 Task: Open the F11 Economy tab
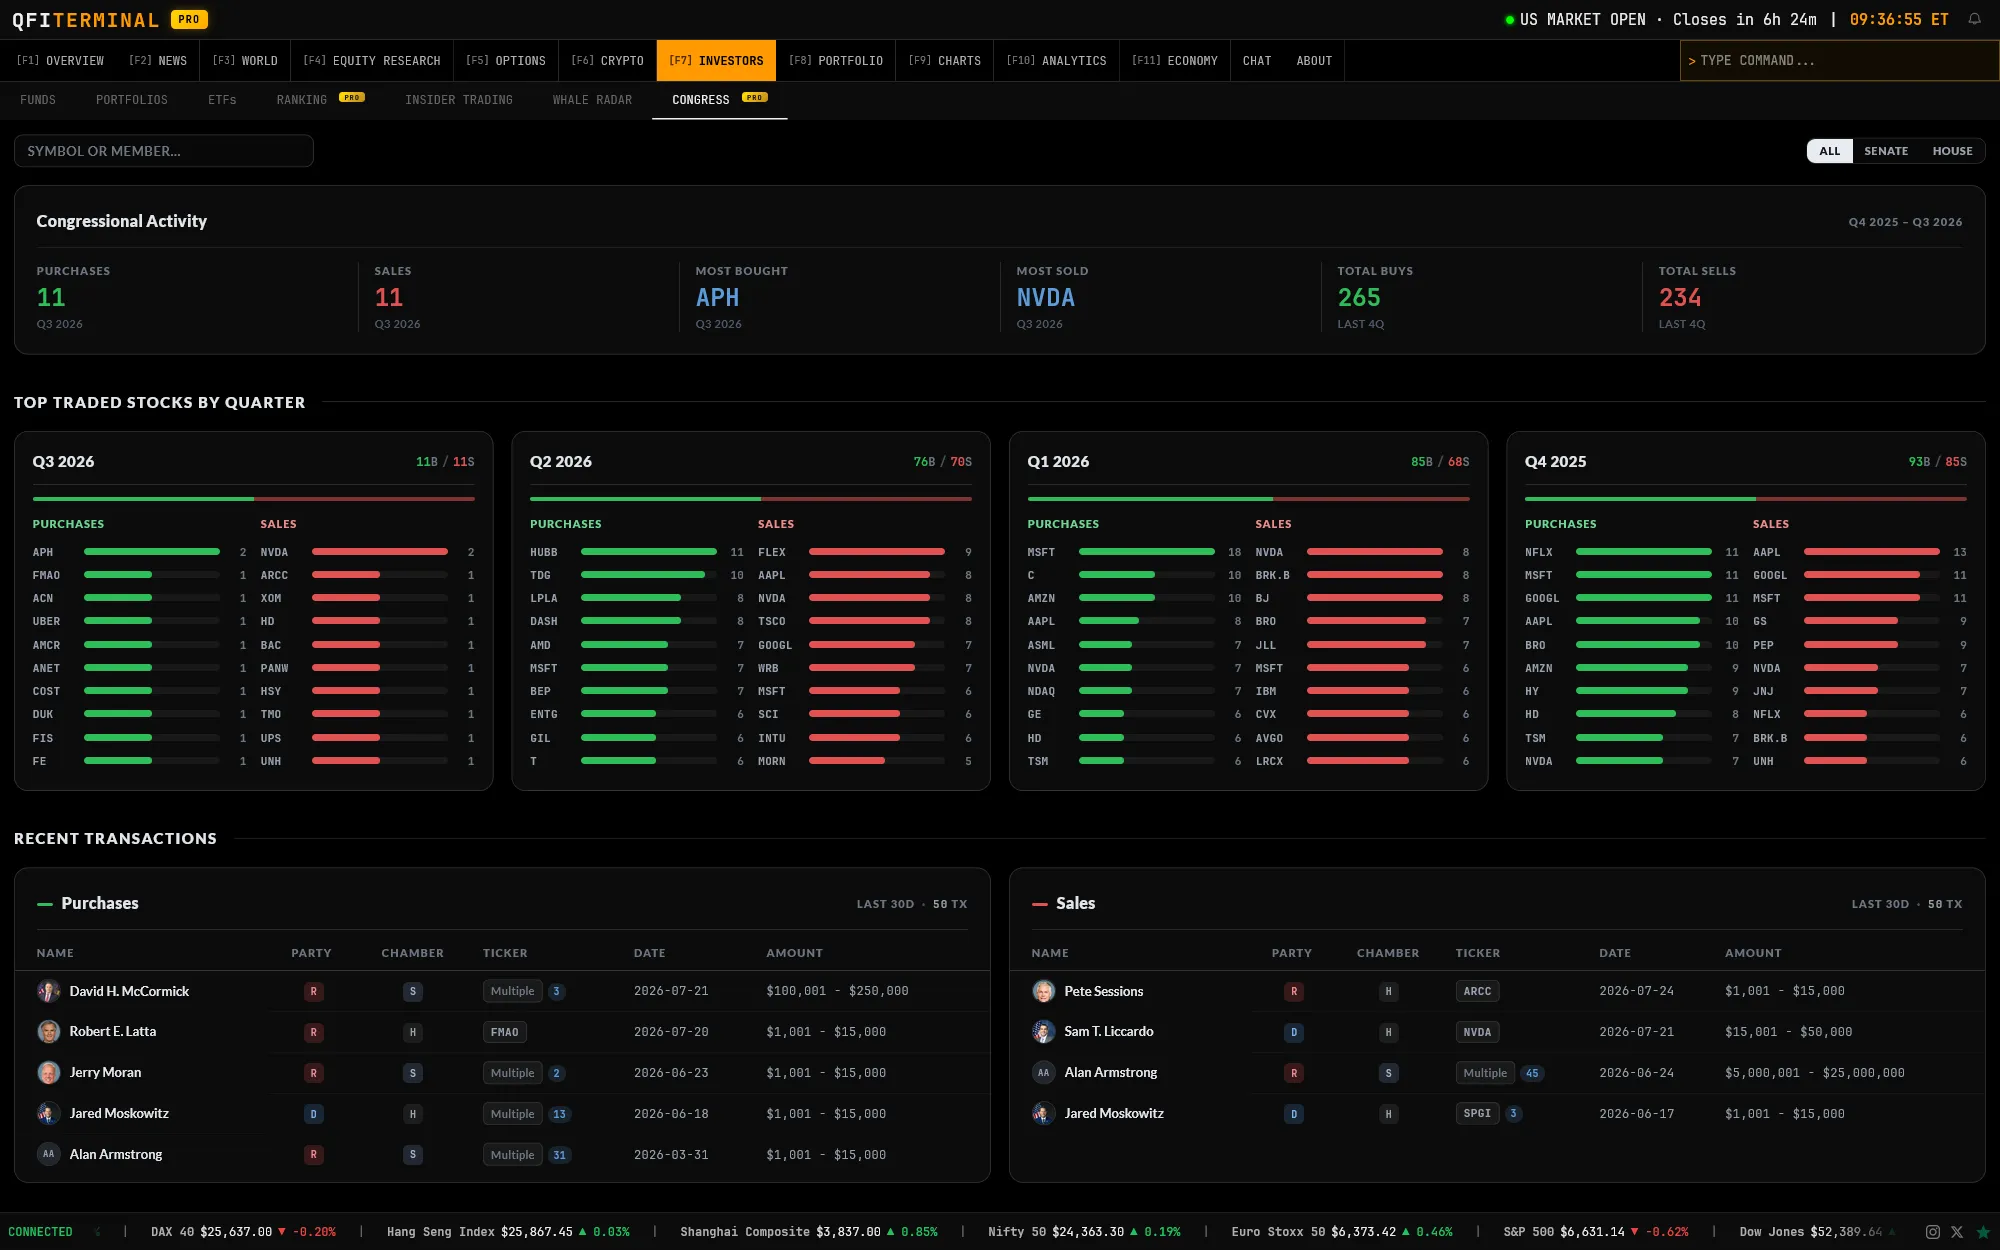point(1175,61)
